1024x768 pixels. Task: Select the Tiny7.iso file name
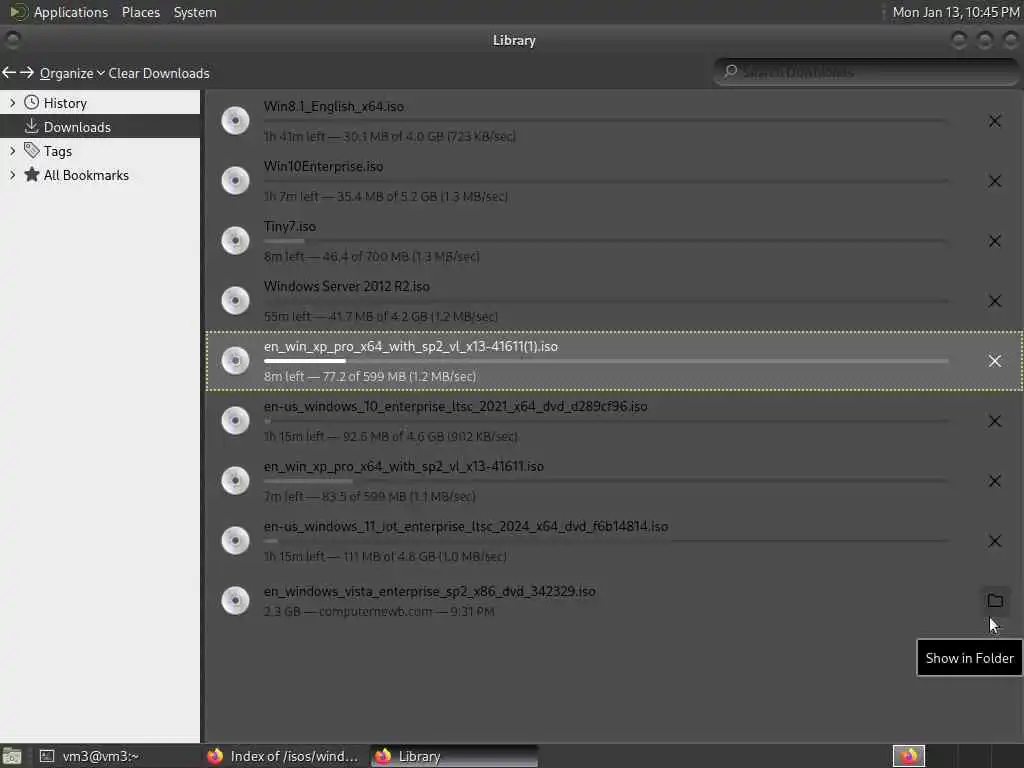coord(290,227)
